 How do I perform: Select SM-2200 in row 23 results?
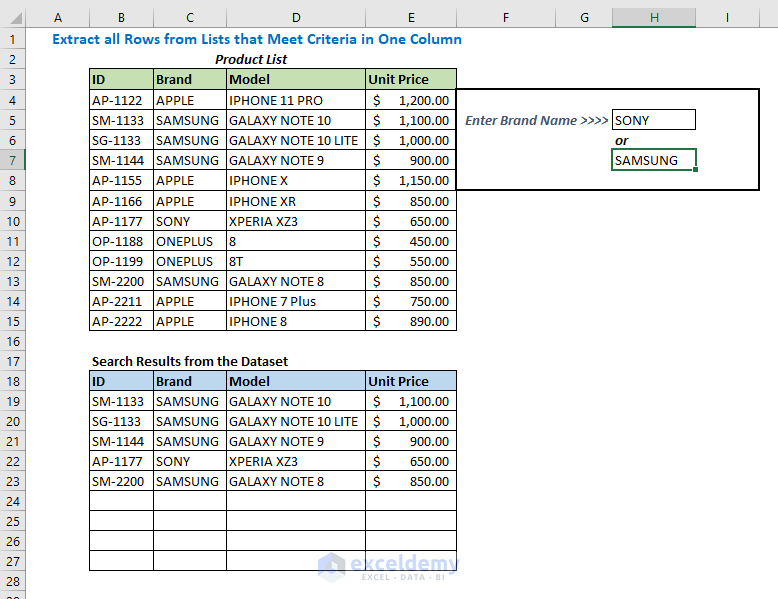tap(122, 481)
